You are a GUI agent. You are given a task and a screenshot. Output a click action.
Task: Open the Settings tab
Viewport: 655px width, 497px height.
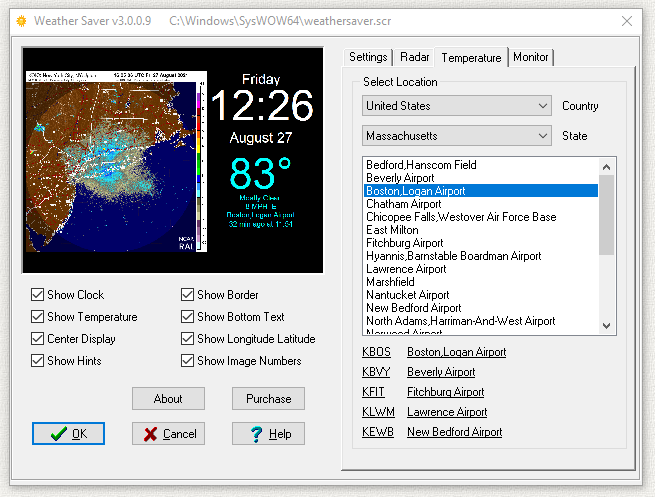(368, 57)
